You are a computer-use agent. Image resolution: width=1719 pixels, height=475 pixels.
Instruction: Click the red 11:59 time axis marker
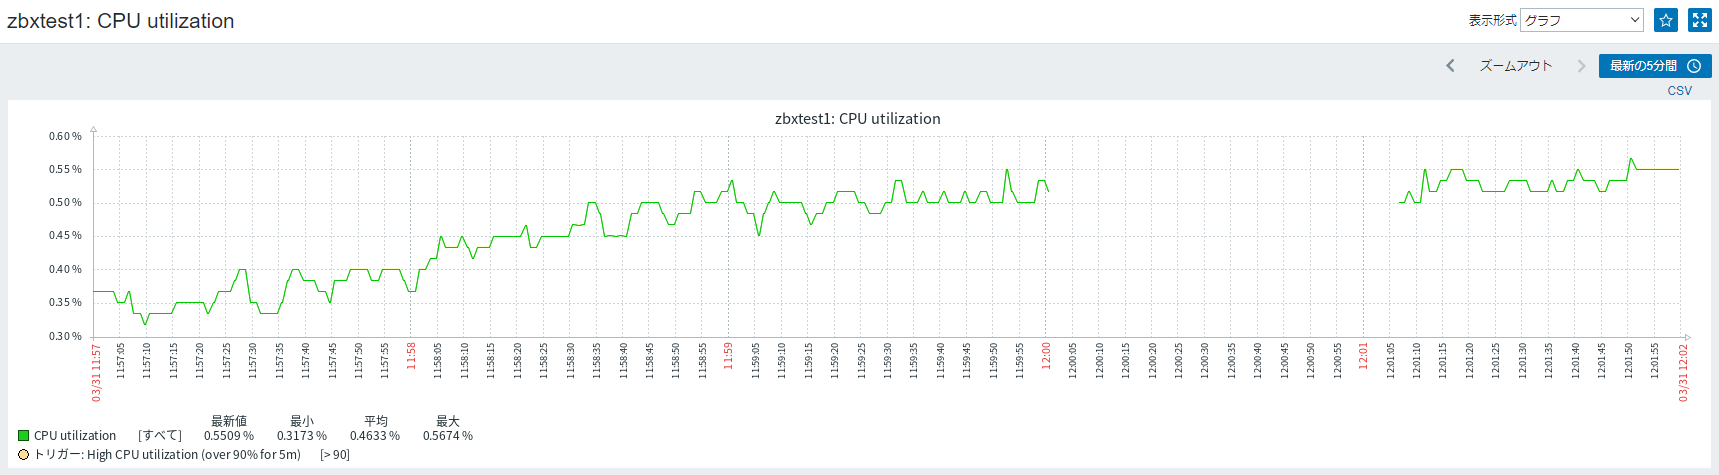pyautogui.click(x=729, y=356)
